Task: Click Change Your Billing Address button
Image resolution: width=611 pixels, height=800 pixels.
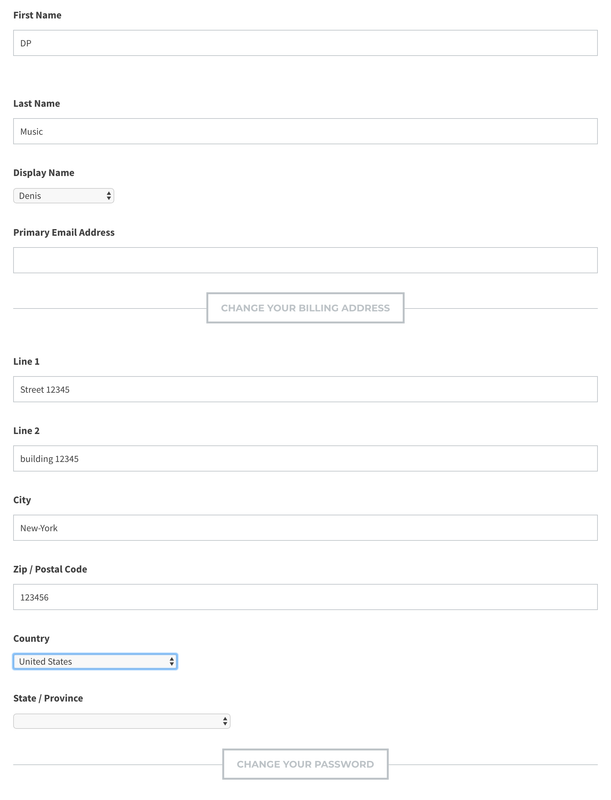Action: (x=305, y=308)
